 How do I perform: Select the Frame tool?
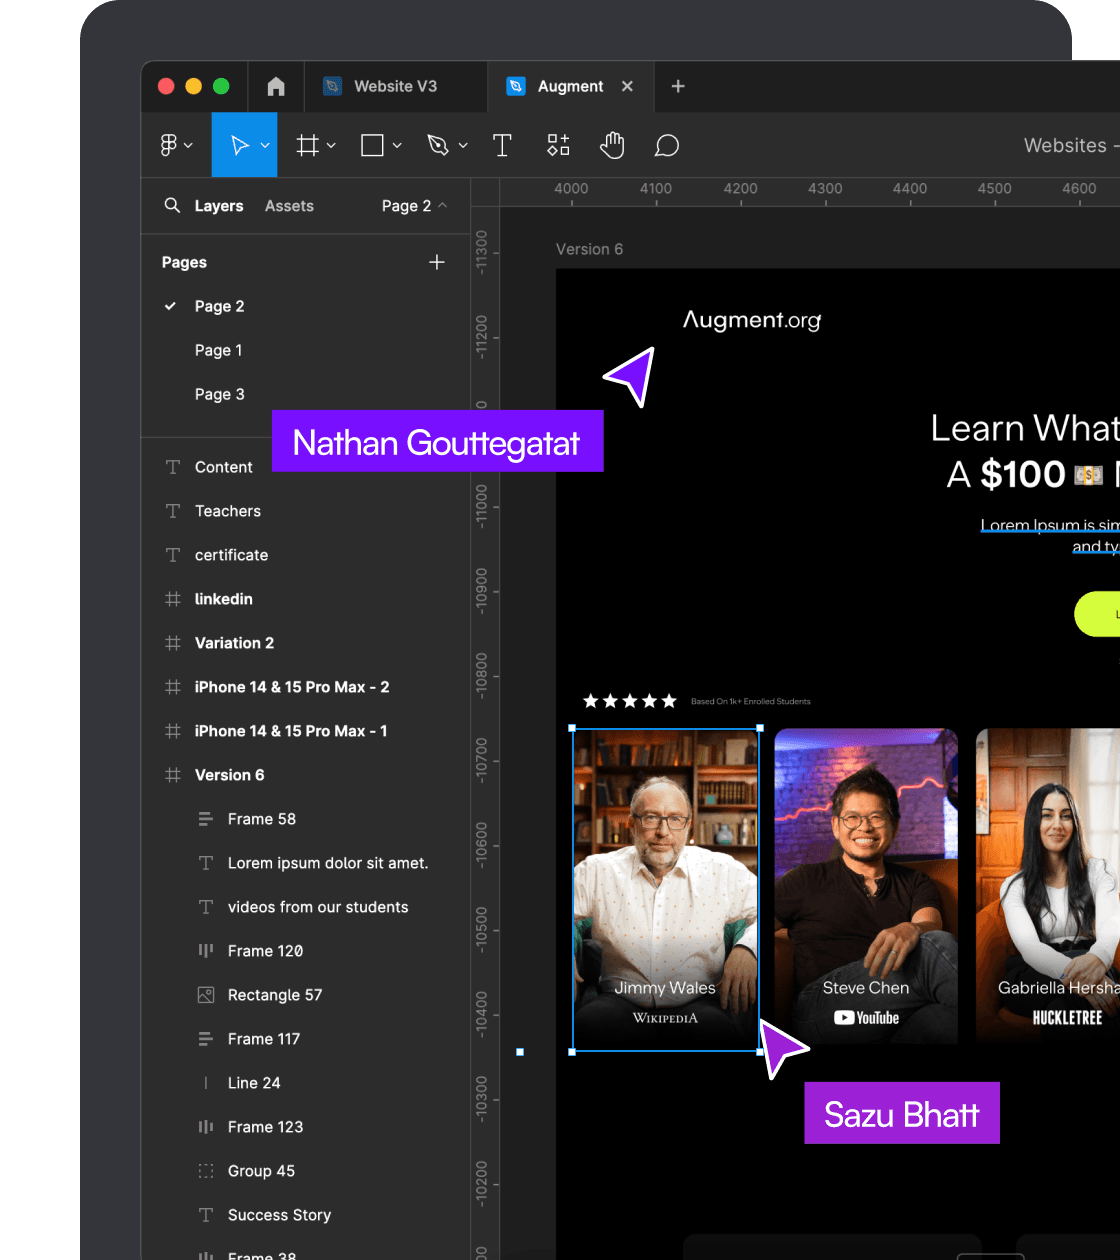pos(307,146)
